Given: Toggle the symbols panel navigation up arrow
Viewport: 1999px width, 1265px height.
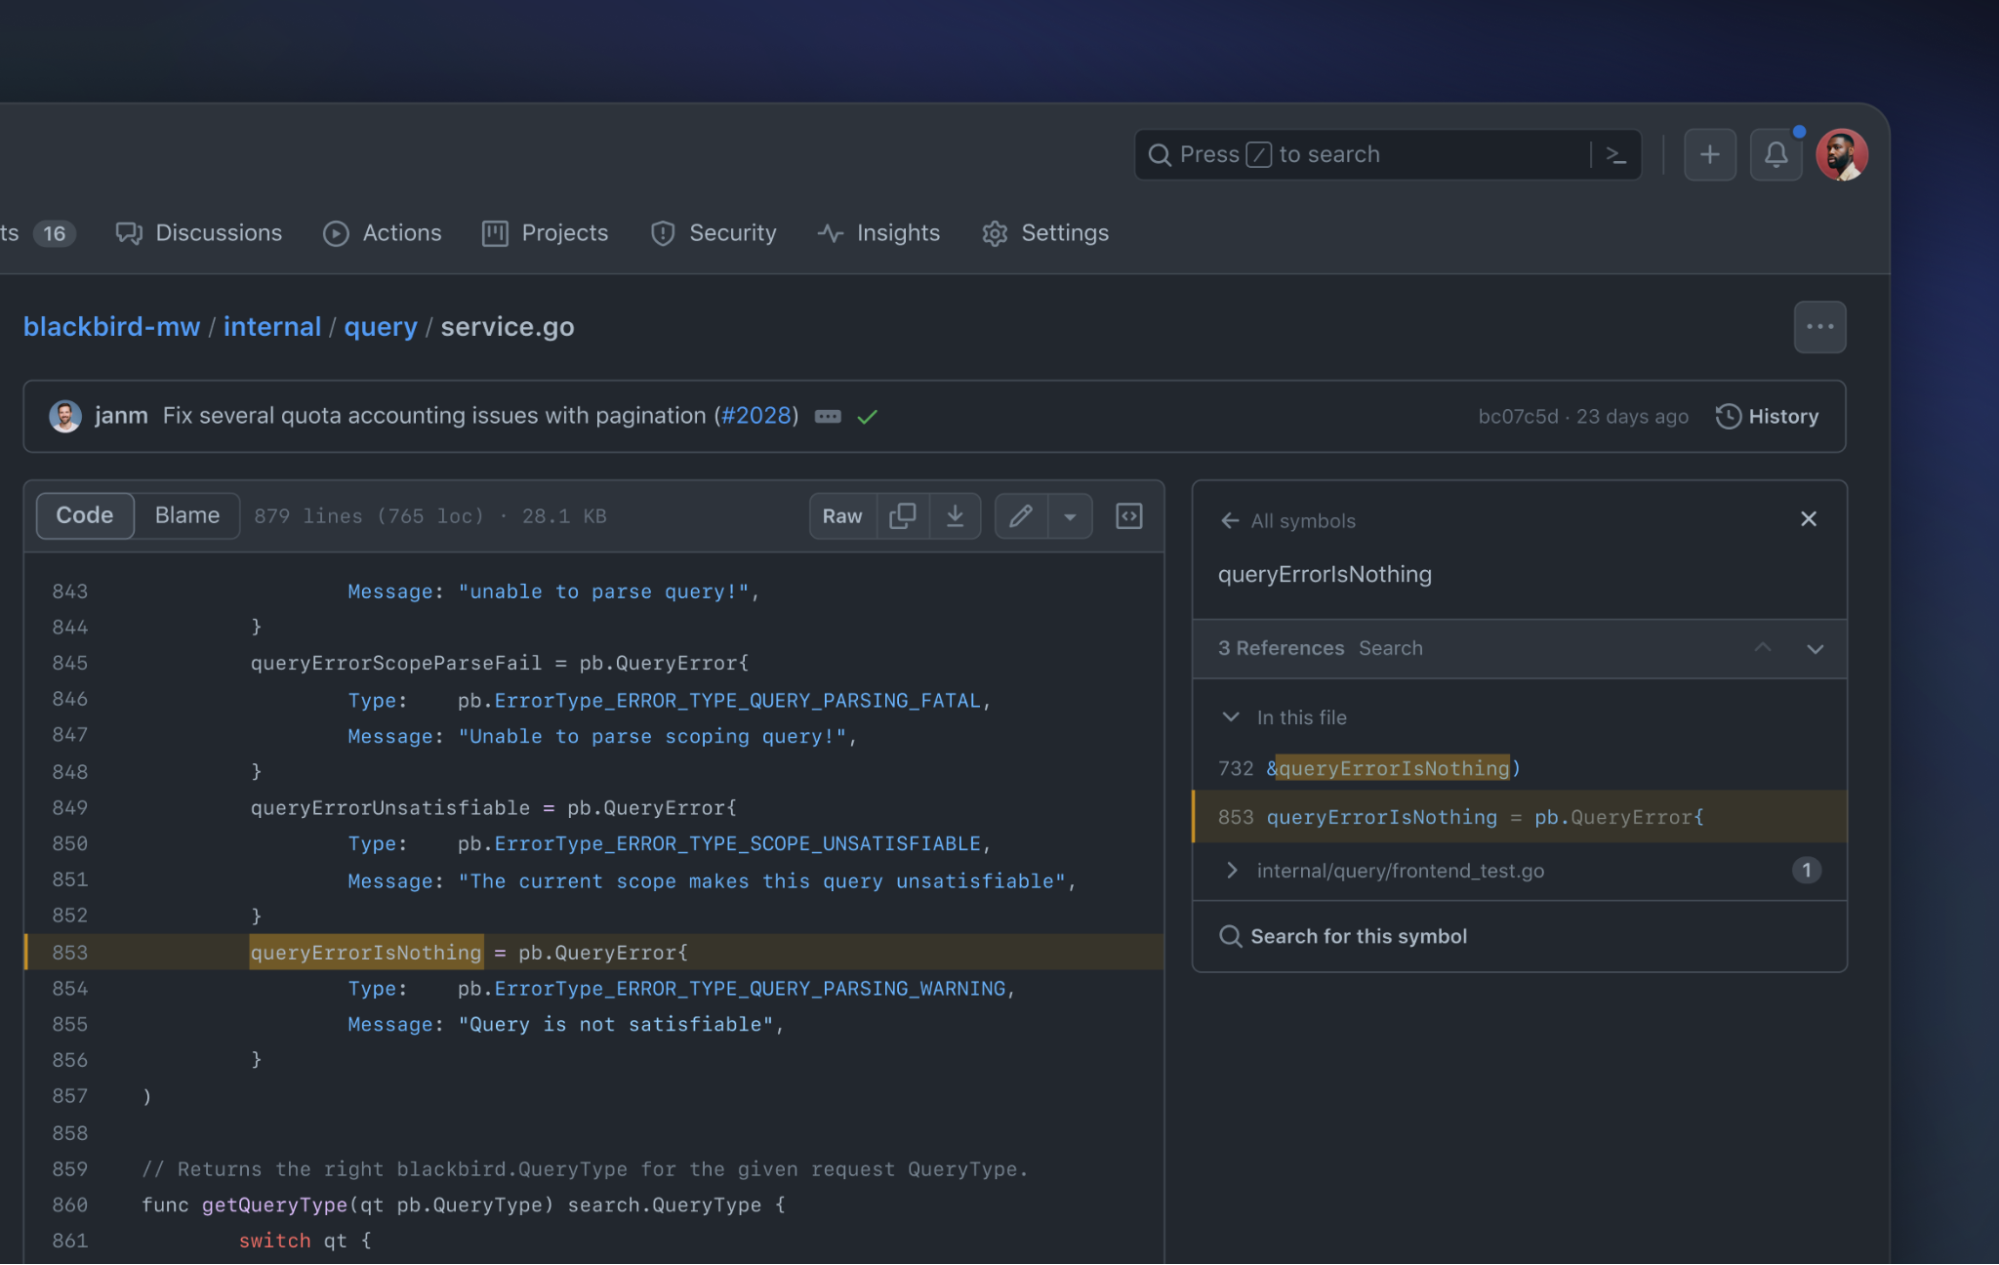Looking at the screenshot, I should click(1763, 647).
